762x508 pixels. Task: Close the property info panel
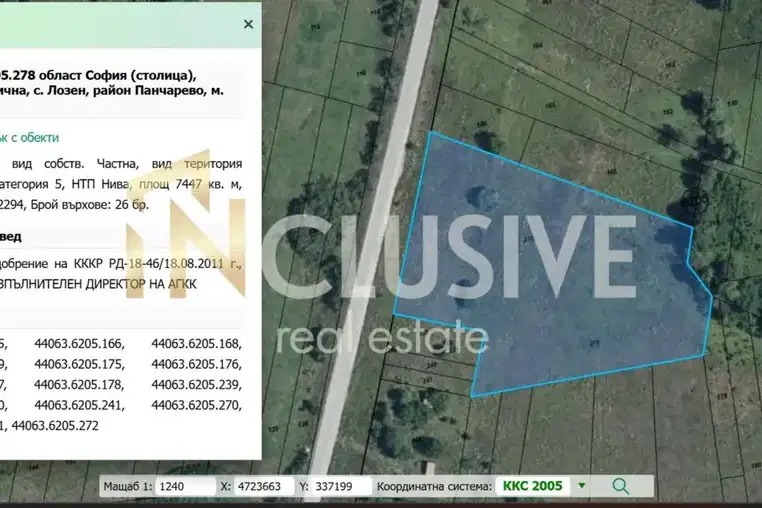click(248, 24)
